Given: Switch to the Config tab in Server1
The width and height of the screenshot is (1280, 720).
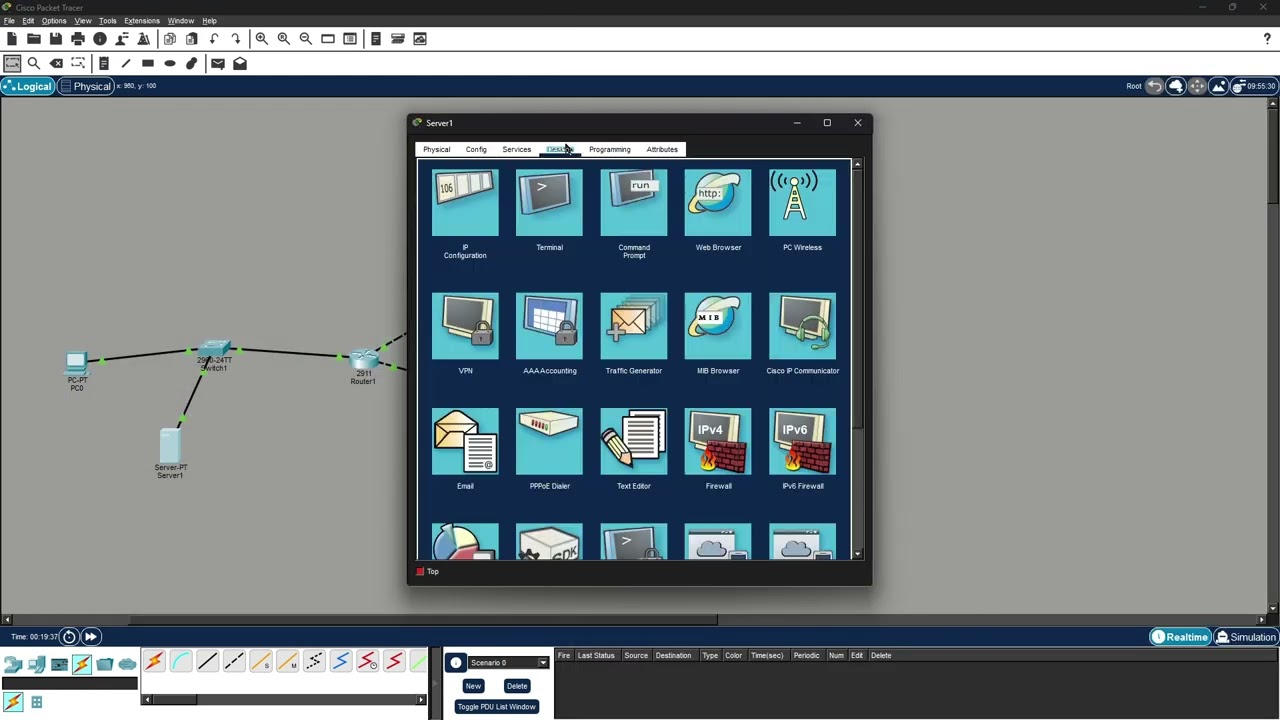Looking at the screenshot, I should point(476,149).
